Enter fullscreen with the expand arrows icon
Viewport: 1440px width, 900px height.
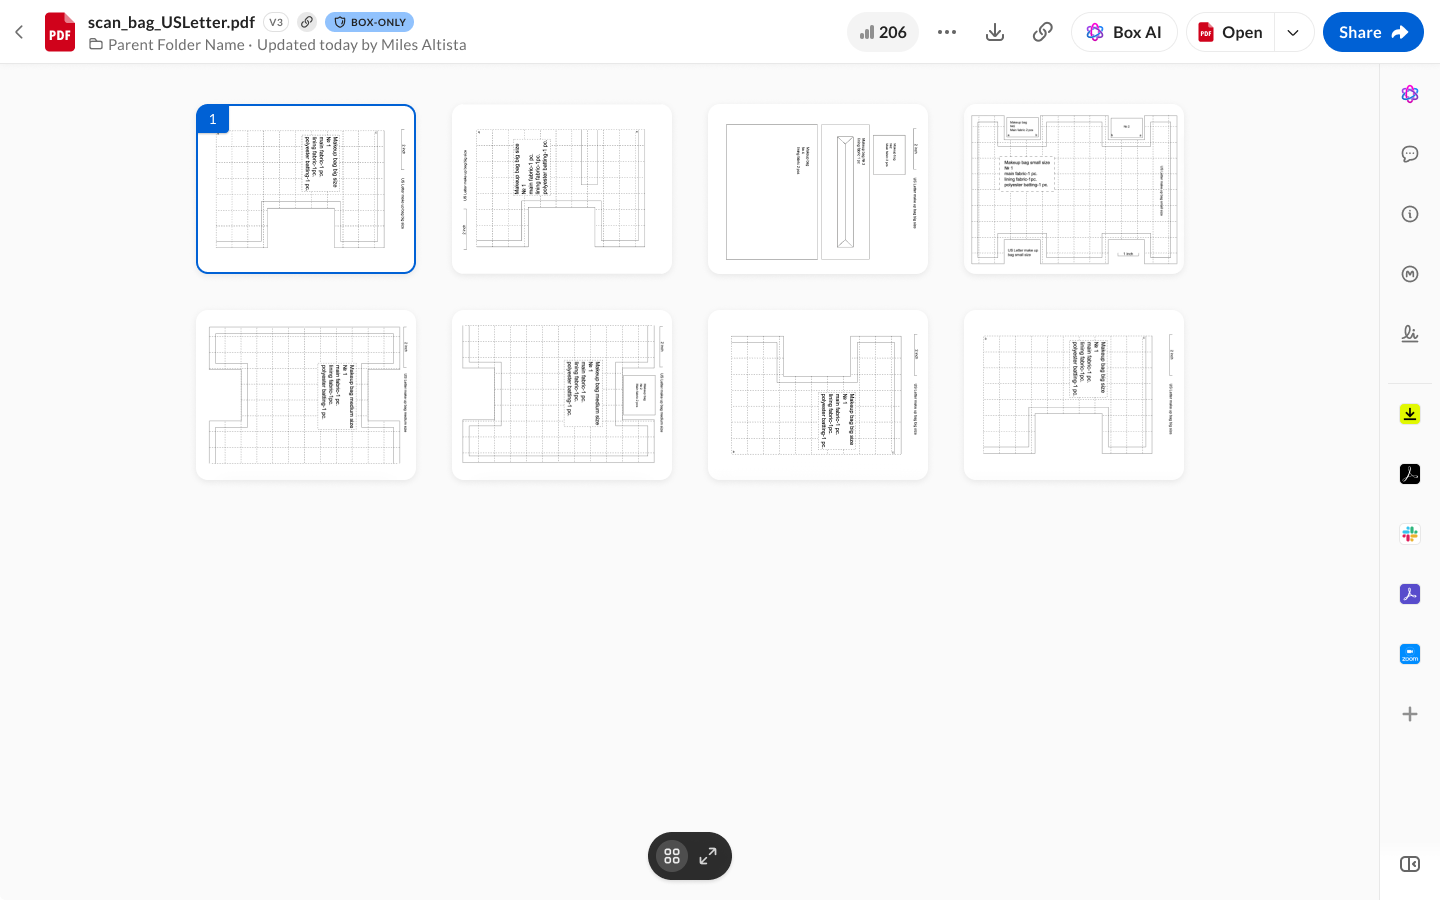[708, 856]
